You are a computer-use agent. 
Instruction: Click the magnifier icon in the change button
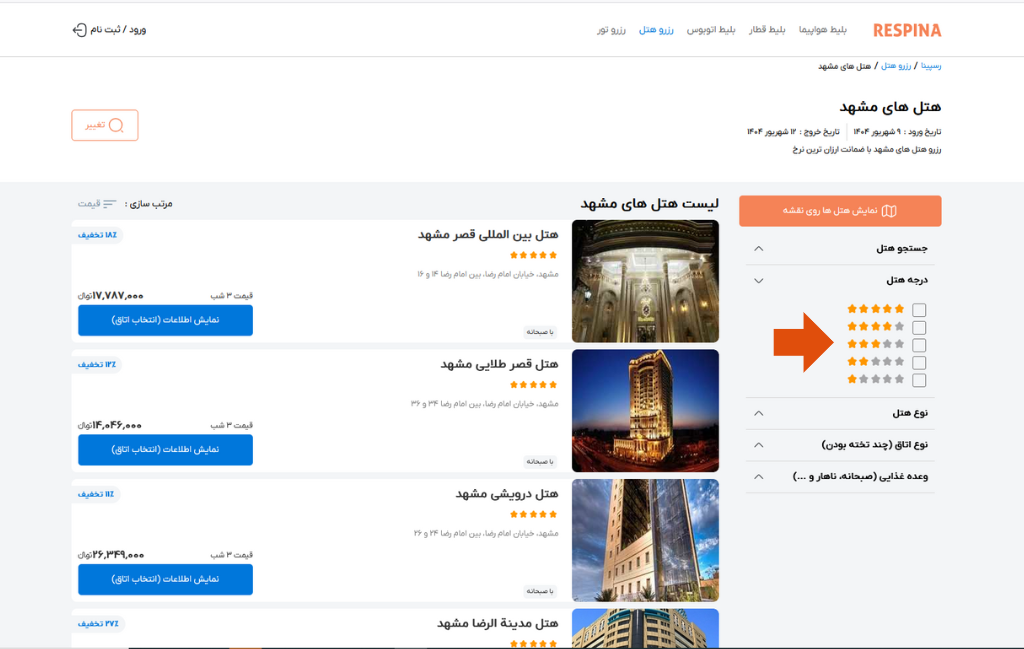coord(116,125)
